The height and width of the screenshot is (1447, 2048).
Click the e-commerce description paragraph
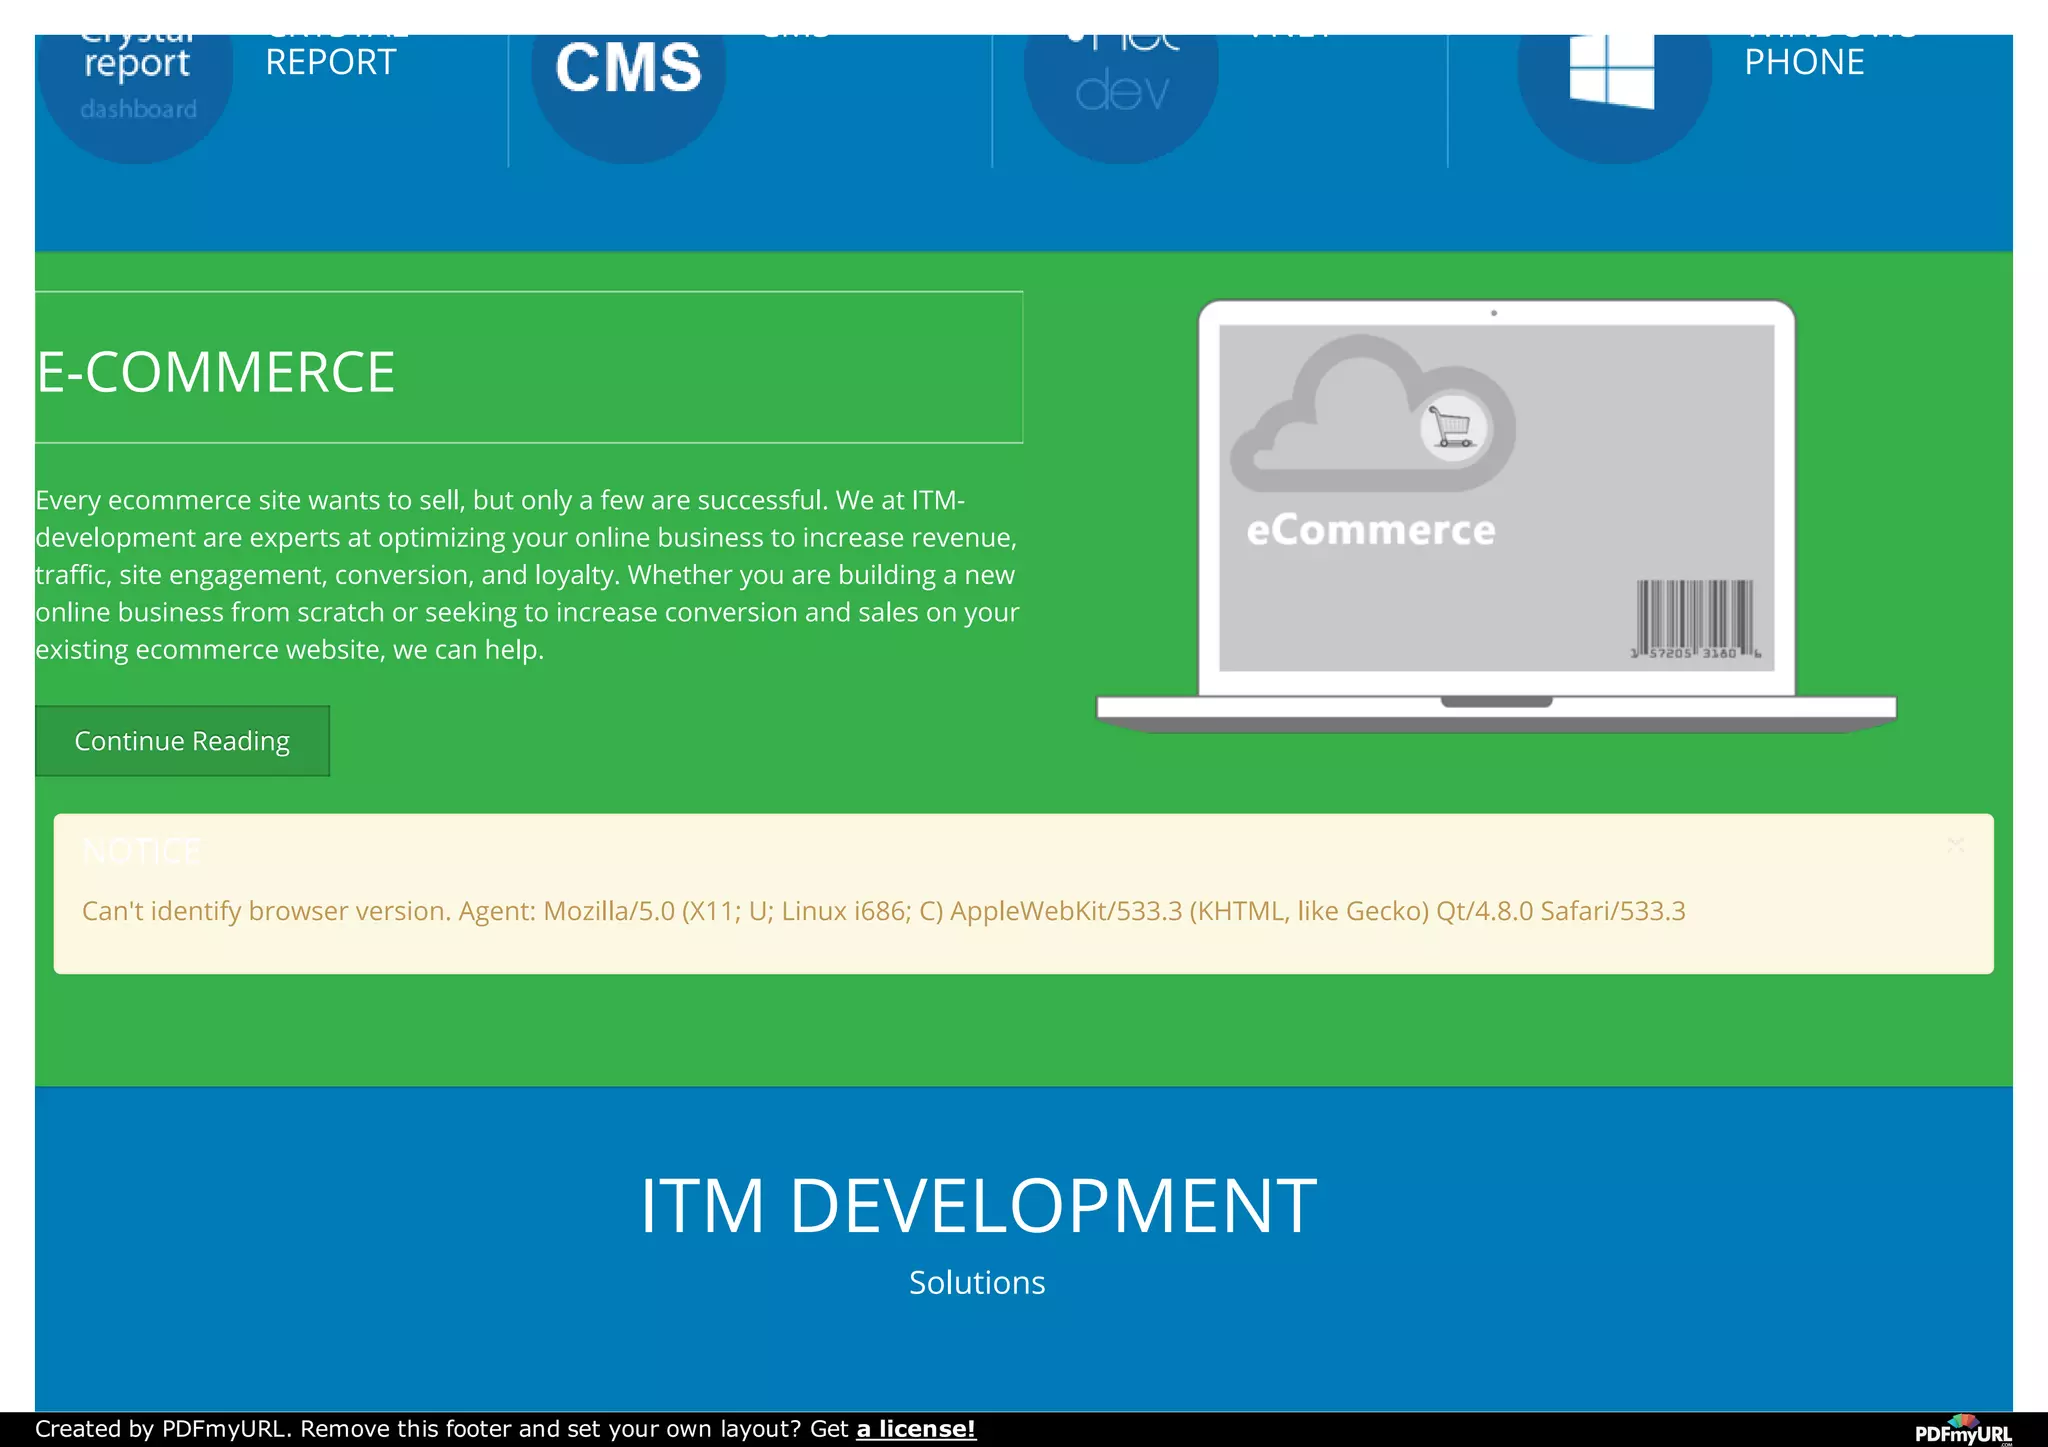click(x=527, y=575)
